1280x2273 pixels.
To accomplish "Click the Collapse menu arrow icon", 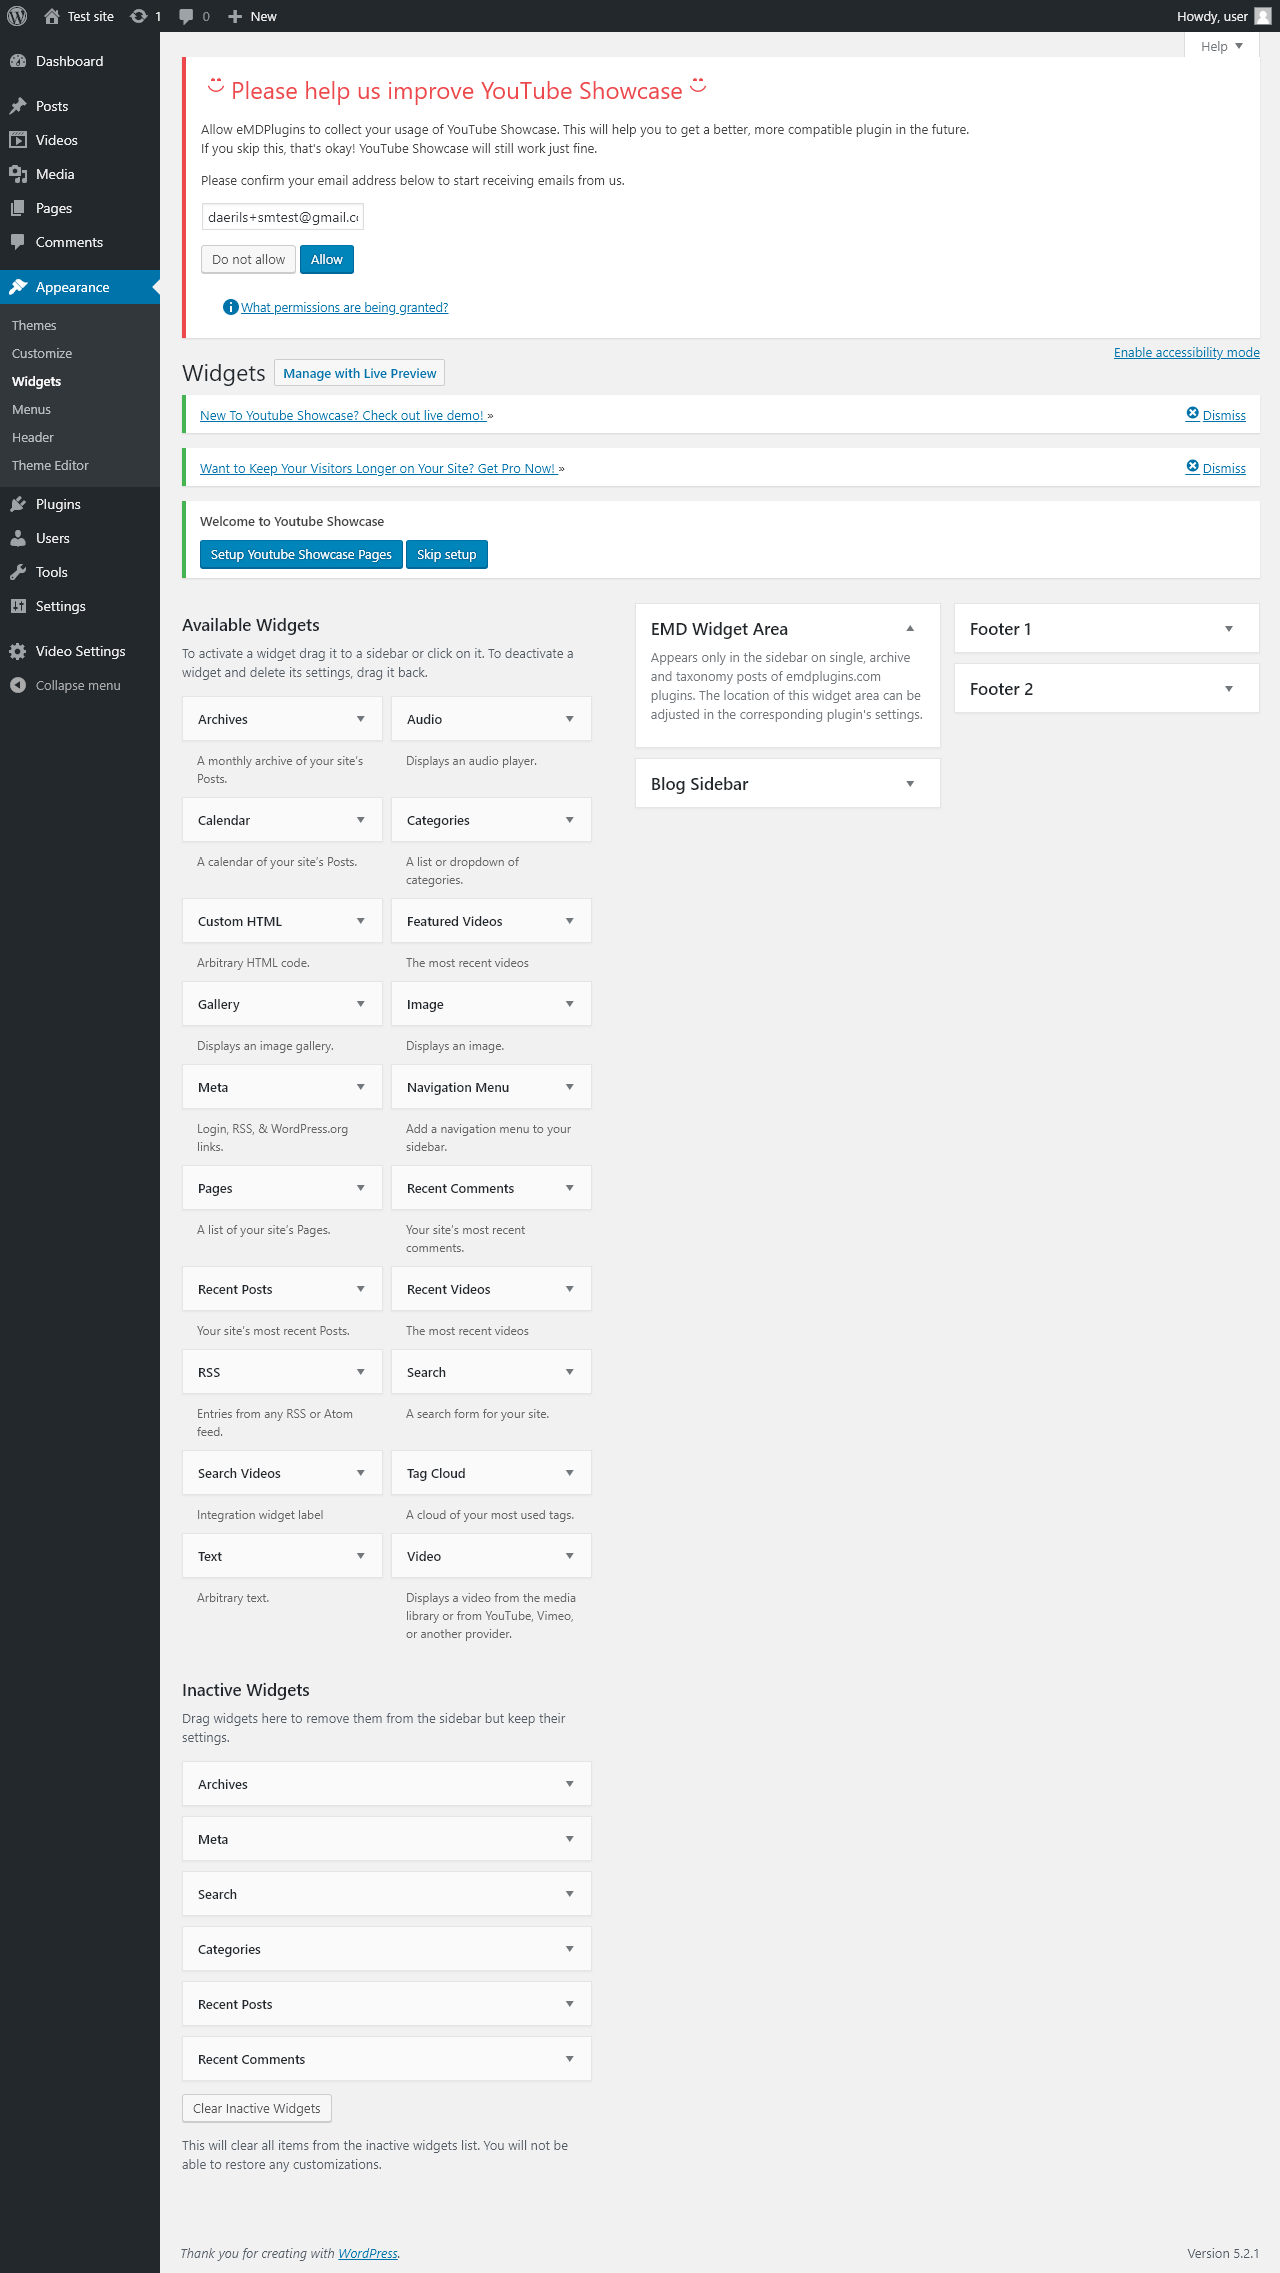I will click(x=18, y=685).
